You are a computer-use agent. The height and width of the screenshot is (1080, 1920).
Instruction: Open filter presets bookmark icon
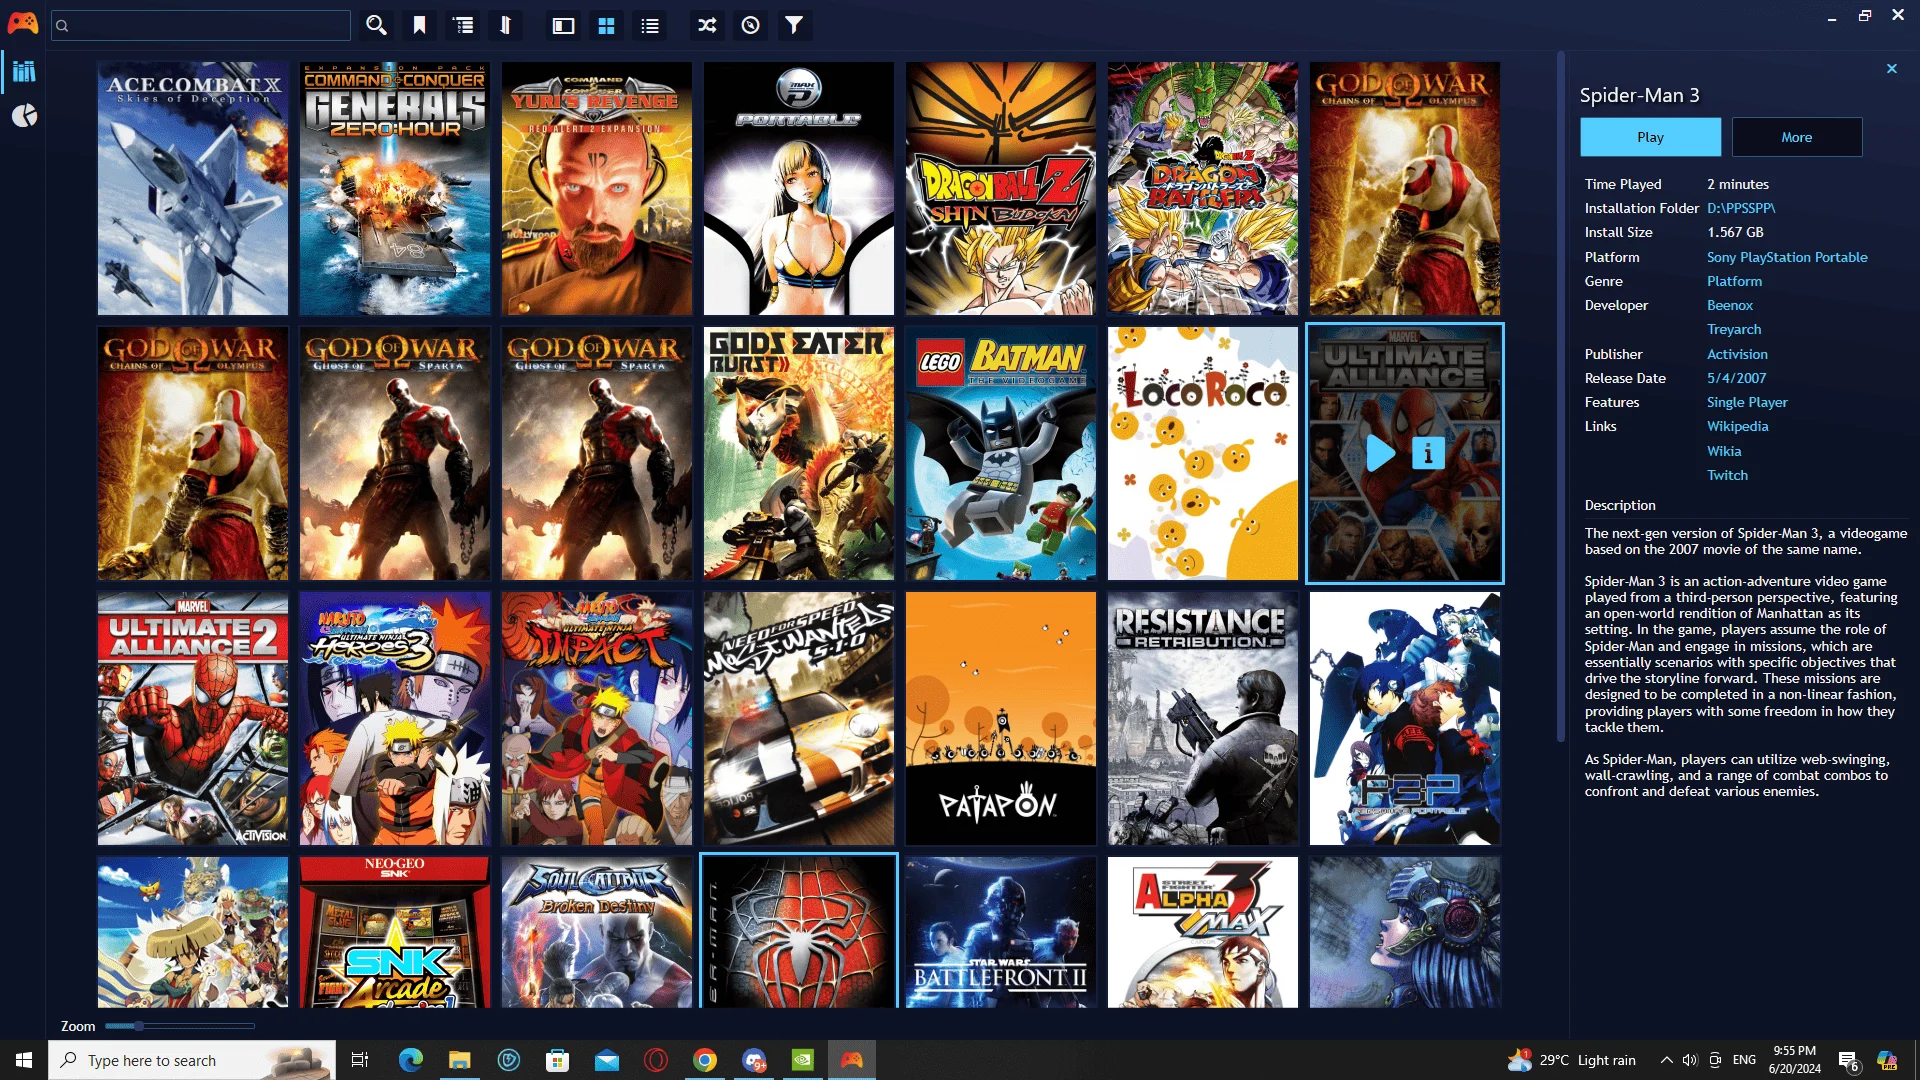(x=420, y=25)
